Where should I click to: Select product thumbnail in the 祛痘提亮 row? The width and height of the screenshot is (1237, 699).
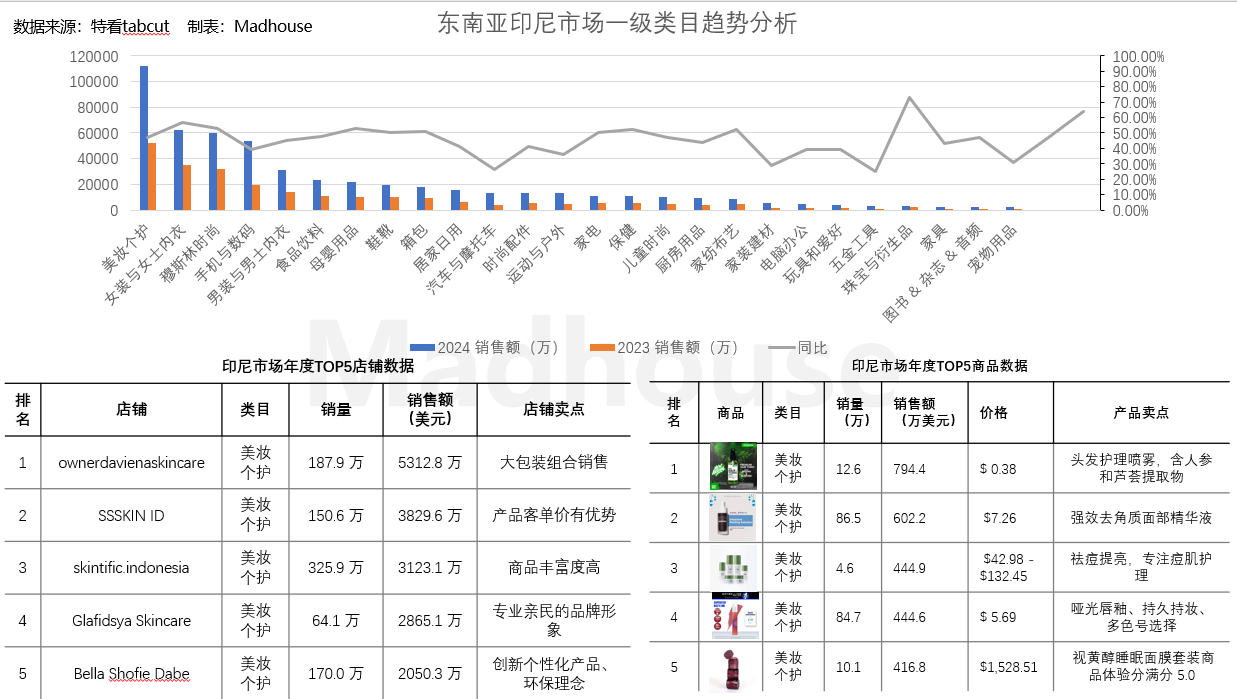coord(733,567)
